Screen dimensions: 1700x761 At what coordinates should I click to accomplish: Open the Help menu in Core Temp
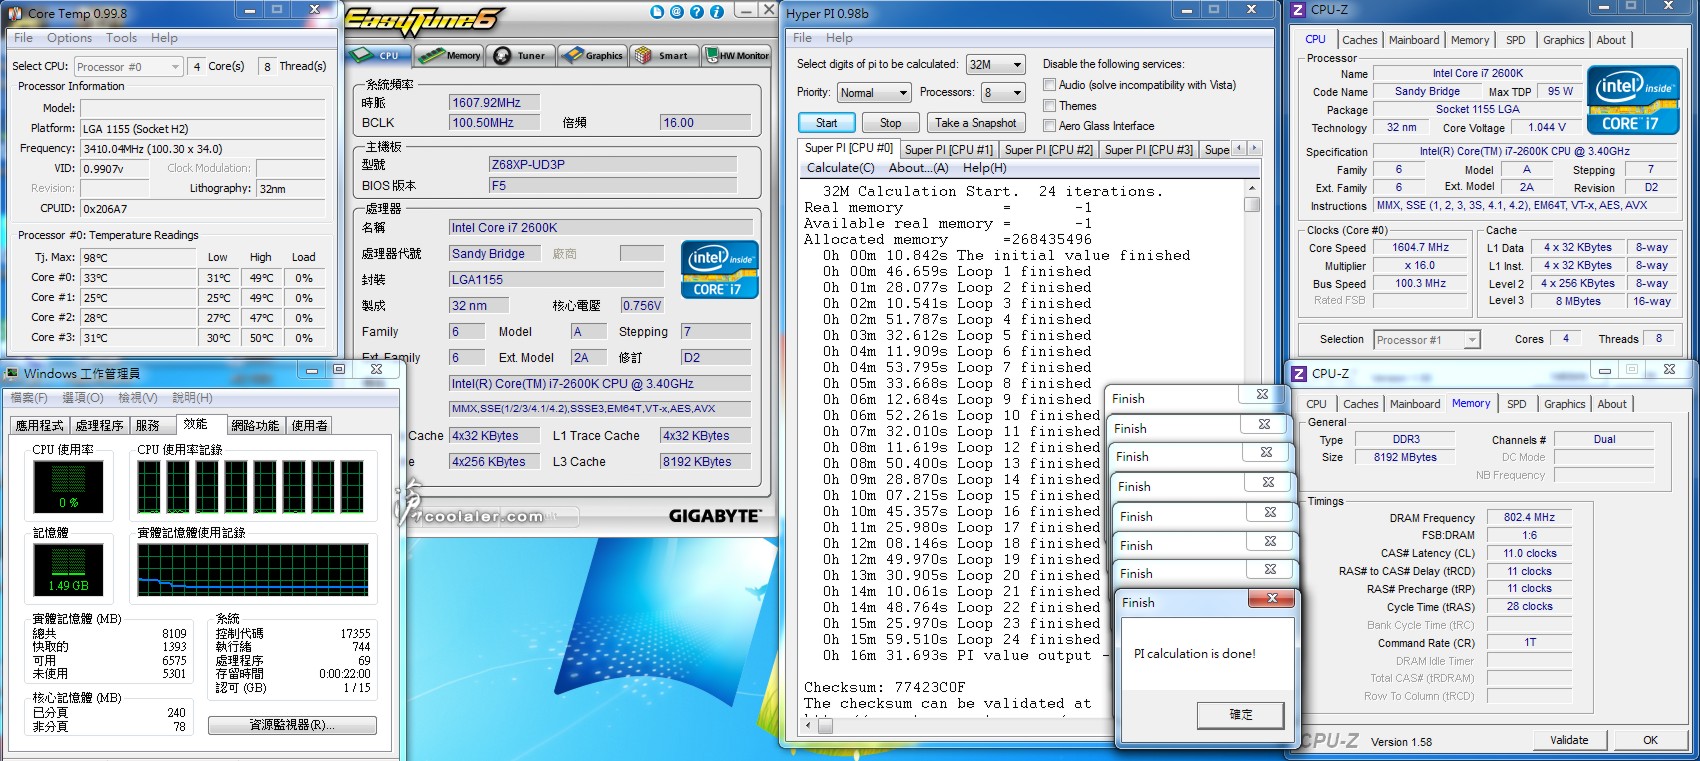point(164,38)
